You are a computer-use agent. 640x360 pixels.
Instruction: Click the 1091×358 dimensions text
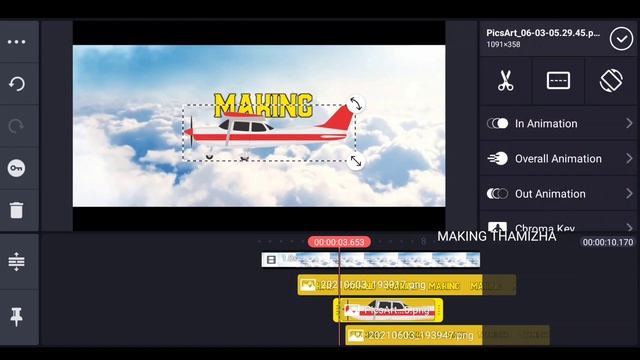(x=503, y=44)
